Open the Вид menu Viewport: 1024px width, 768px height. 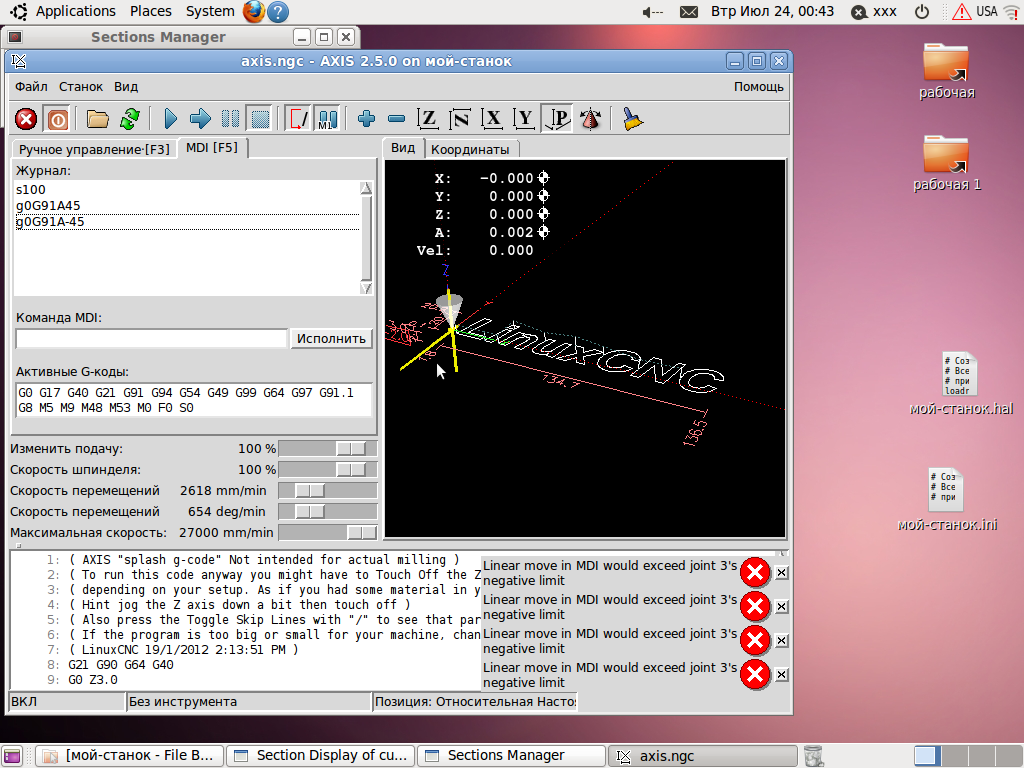[x=126, y=87]
